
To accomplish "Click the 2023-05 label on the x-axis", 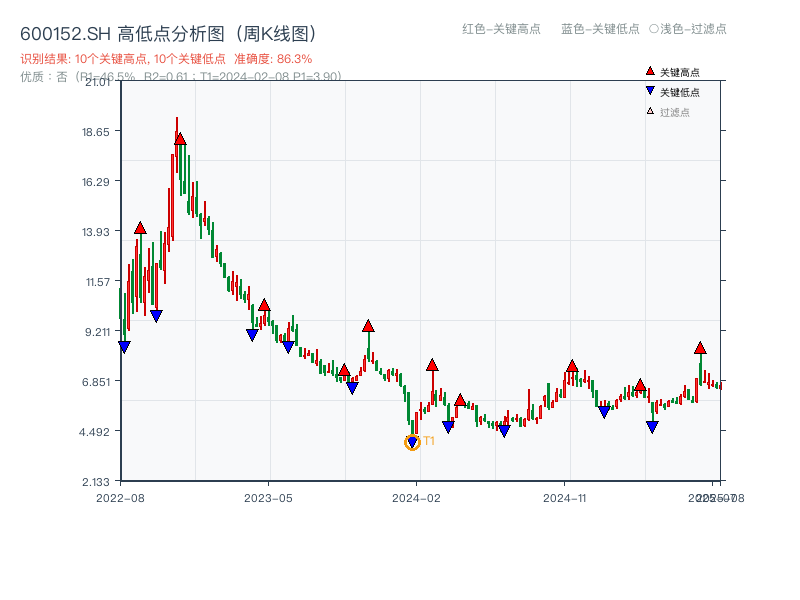I will click(x=270, y=495).
